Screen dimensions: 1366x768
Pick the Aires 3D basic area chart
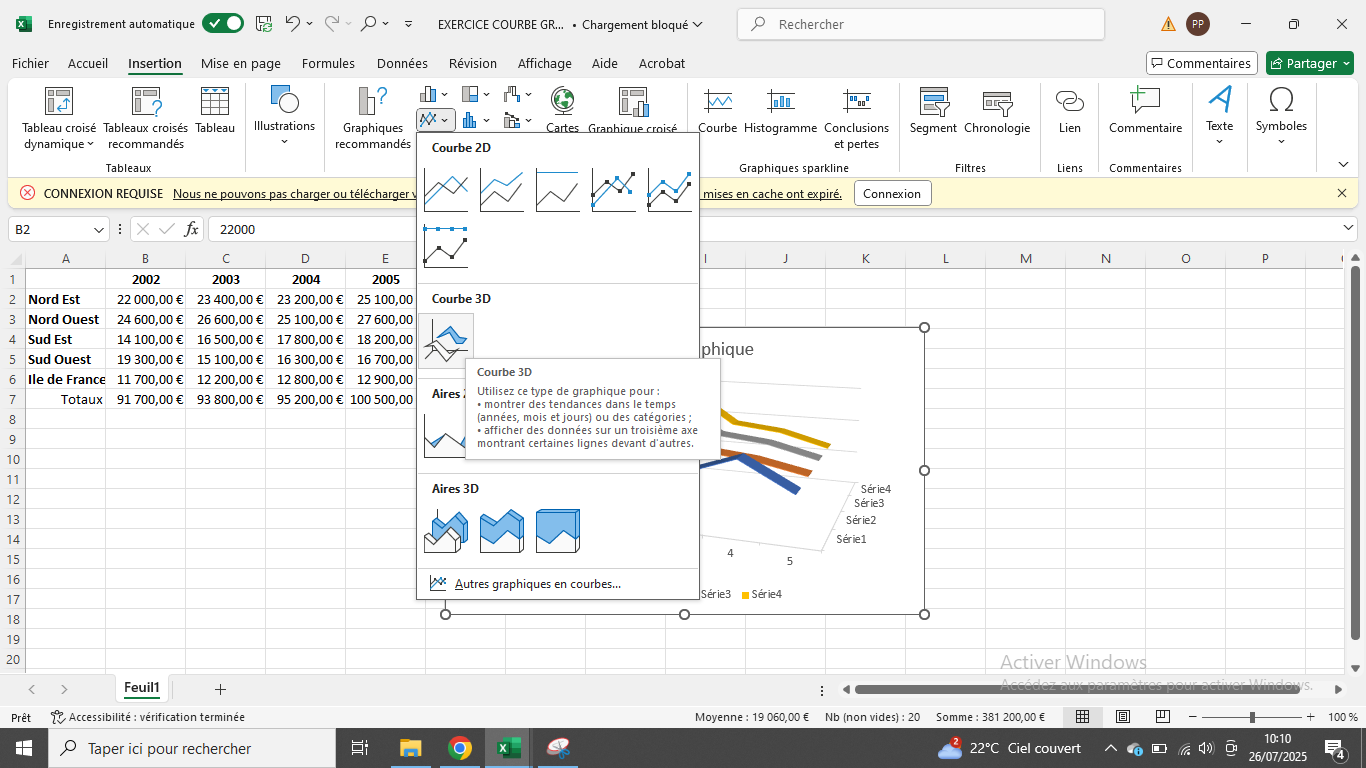[446, 531]
